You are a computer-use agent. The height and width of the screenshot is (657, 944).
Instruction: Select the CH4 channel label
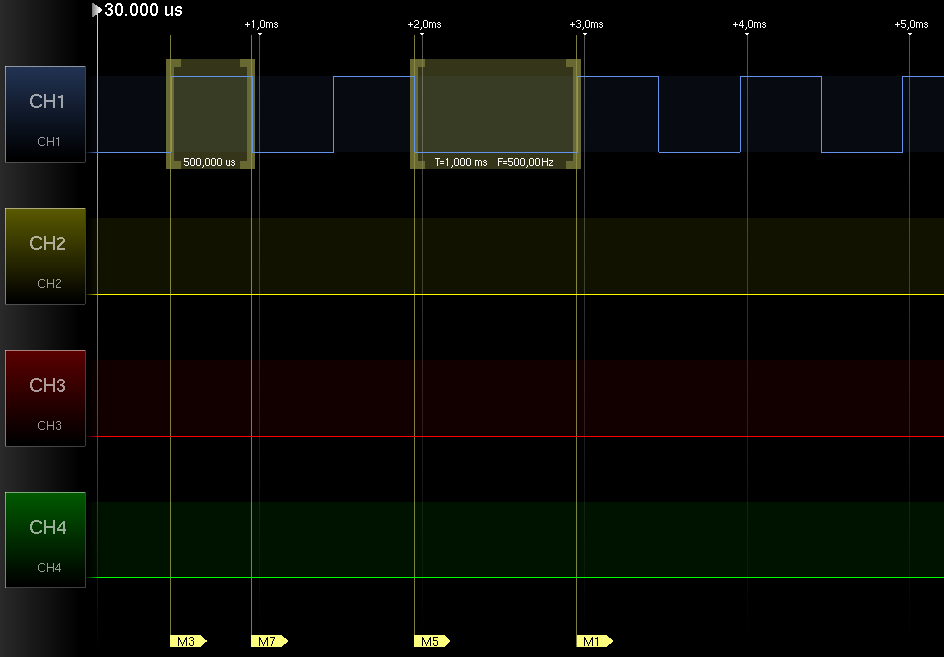coord(45,540)
